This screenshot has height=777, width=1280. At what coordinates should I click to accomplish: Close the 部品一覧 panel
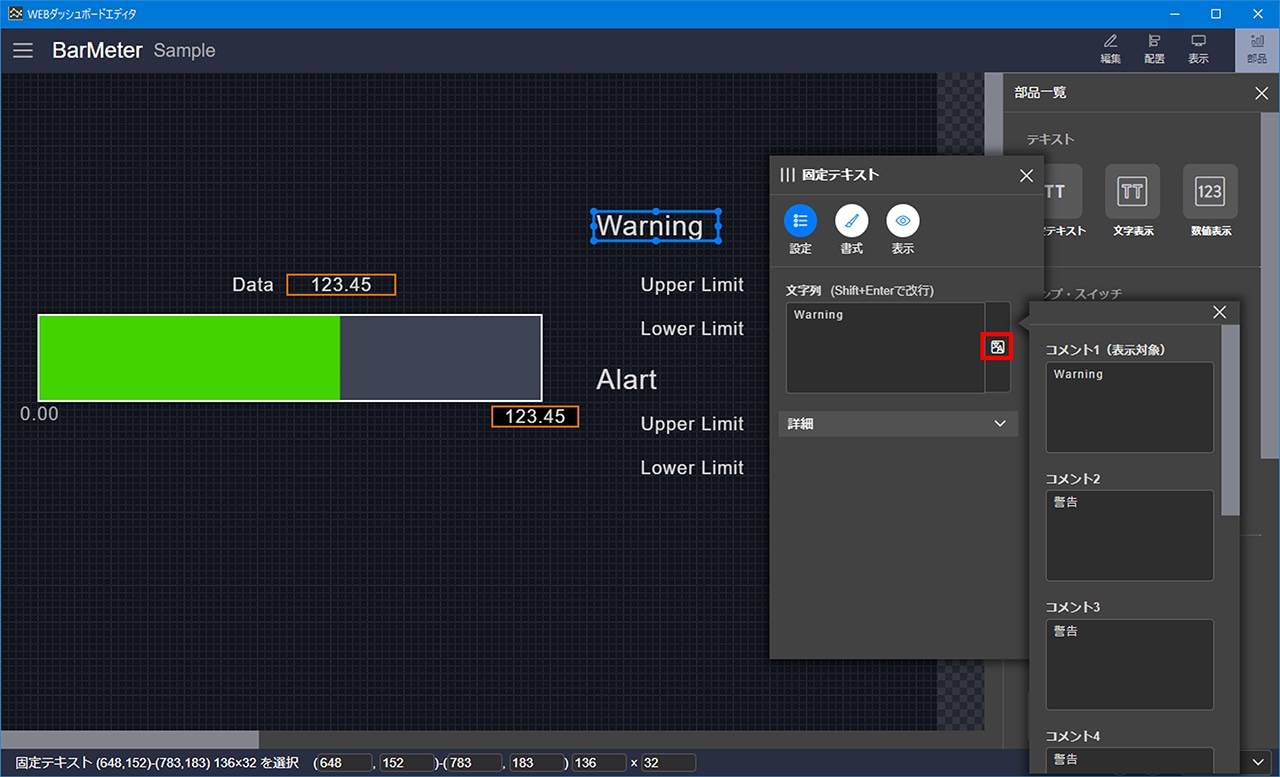pyautogui.click(x=1261, y=93)
